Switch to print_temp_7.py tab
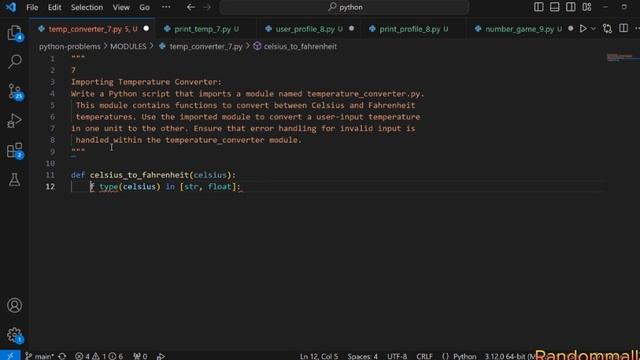This screenshot has width=640, height=360. (207, 29)
